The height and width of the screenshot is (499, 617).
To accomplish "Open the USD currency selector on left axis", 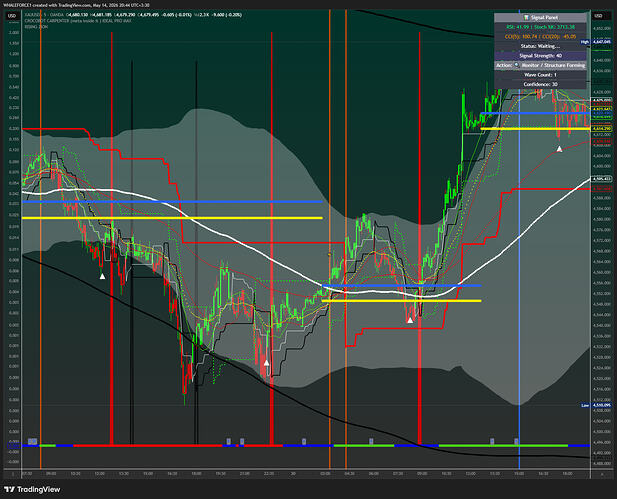I will (12, 16).
